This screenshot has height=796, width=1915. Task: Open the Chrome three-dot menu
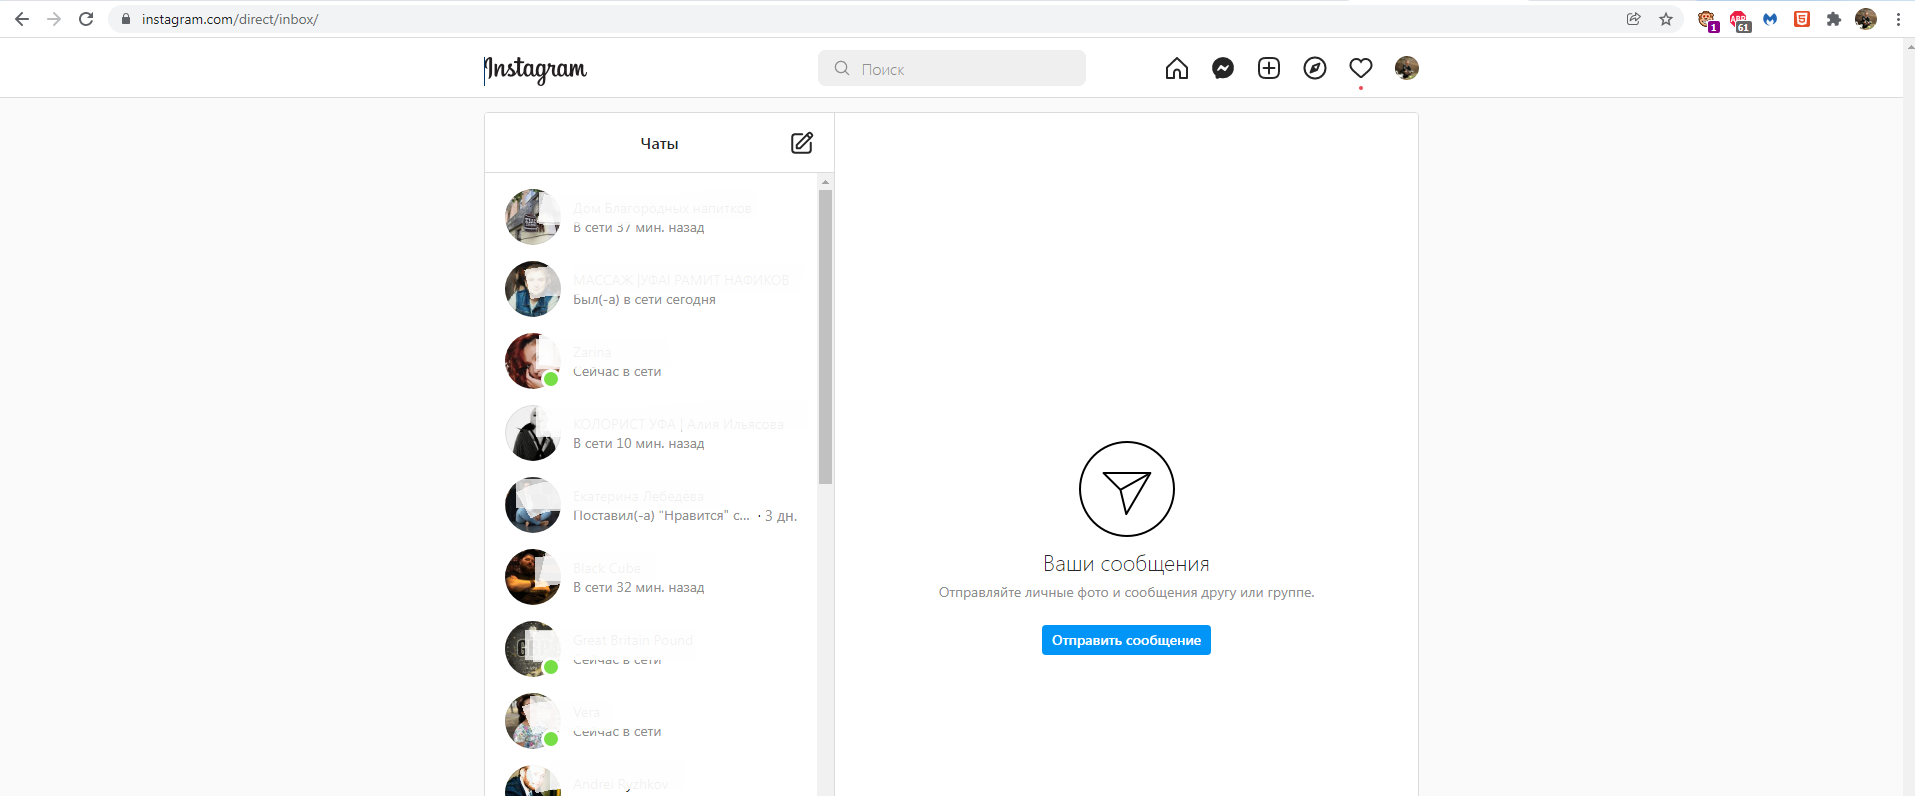pos(1898,19)
